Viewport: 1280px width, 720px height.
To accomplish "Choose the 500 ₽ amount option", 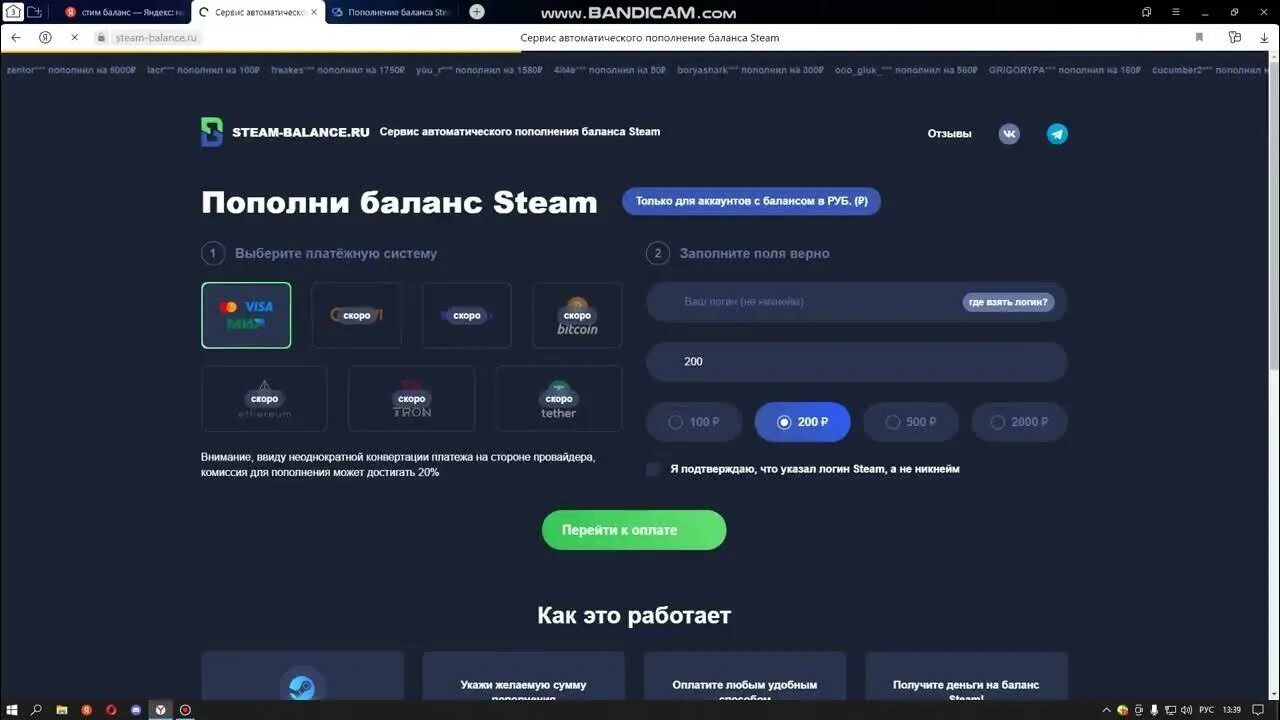I will pos(911,422).
